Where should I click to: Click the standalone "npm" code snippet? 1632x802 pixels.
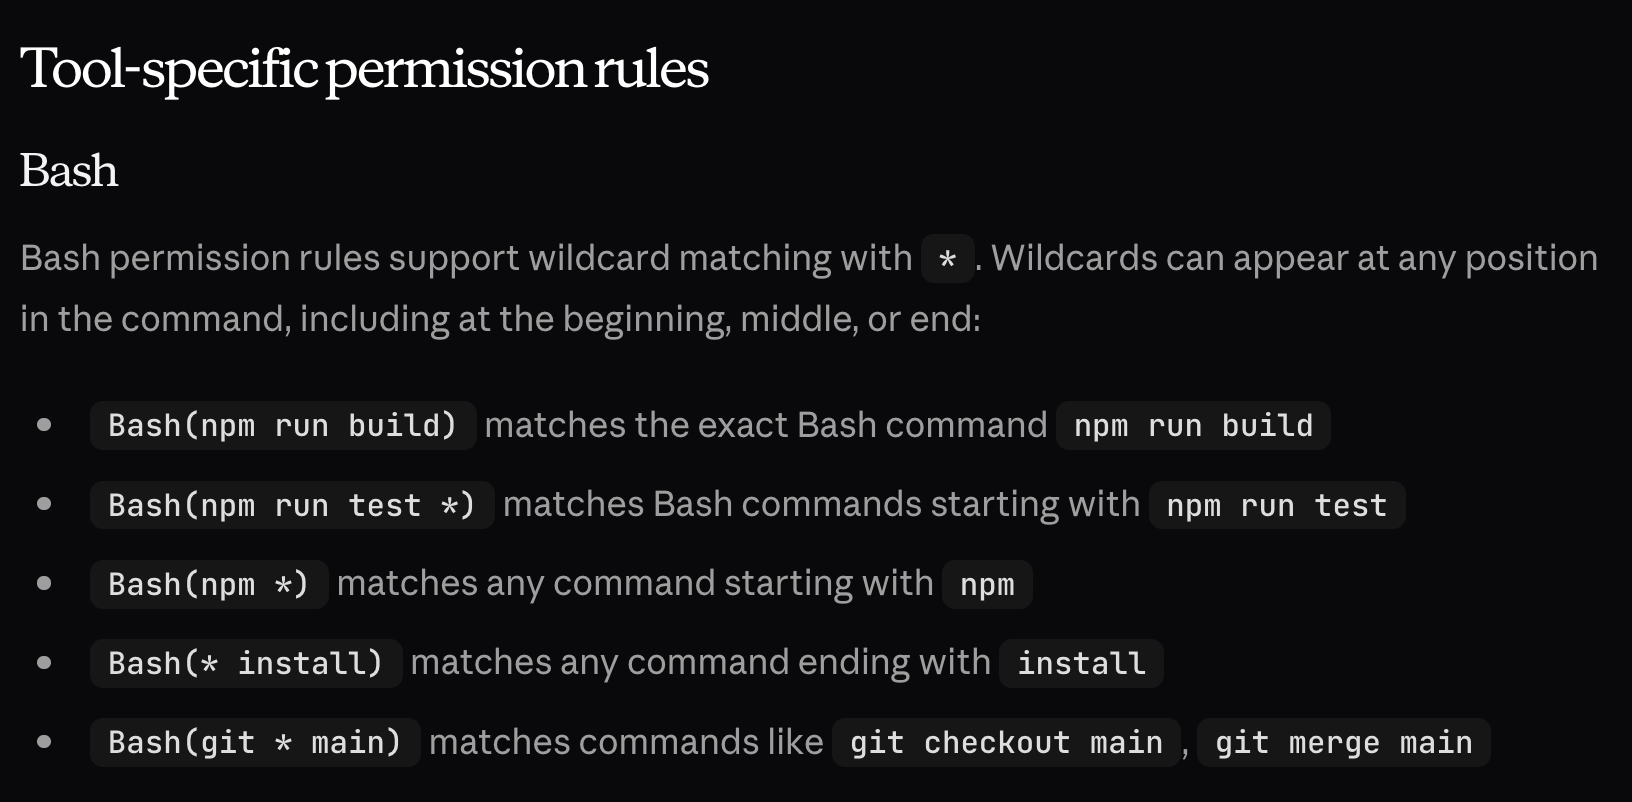pos(986,584)
